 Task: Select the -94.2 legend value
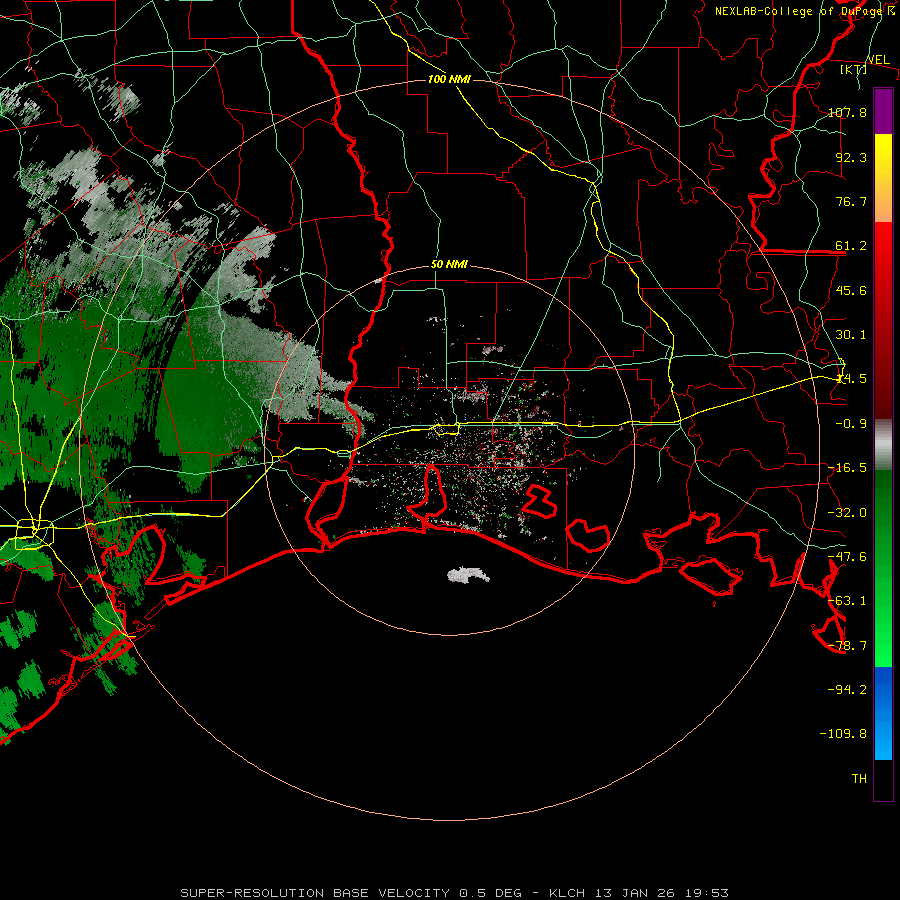(x=847, y=689)
